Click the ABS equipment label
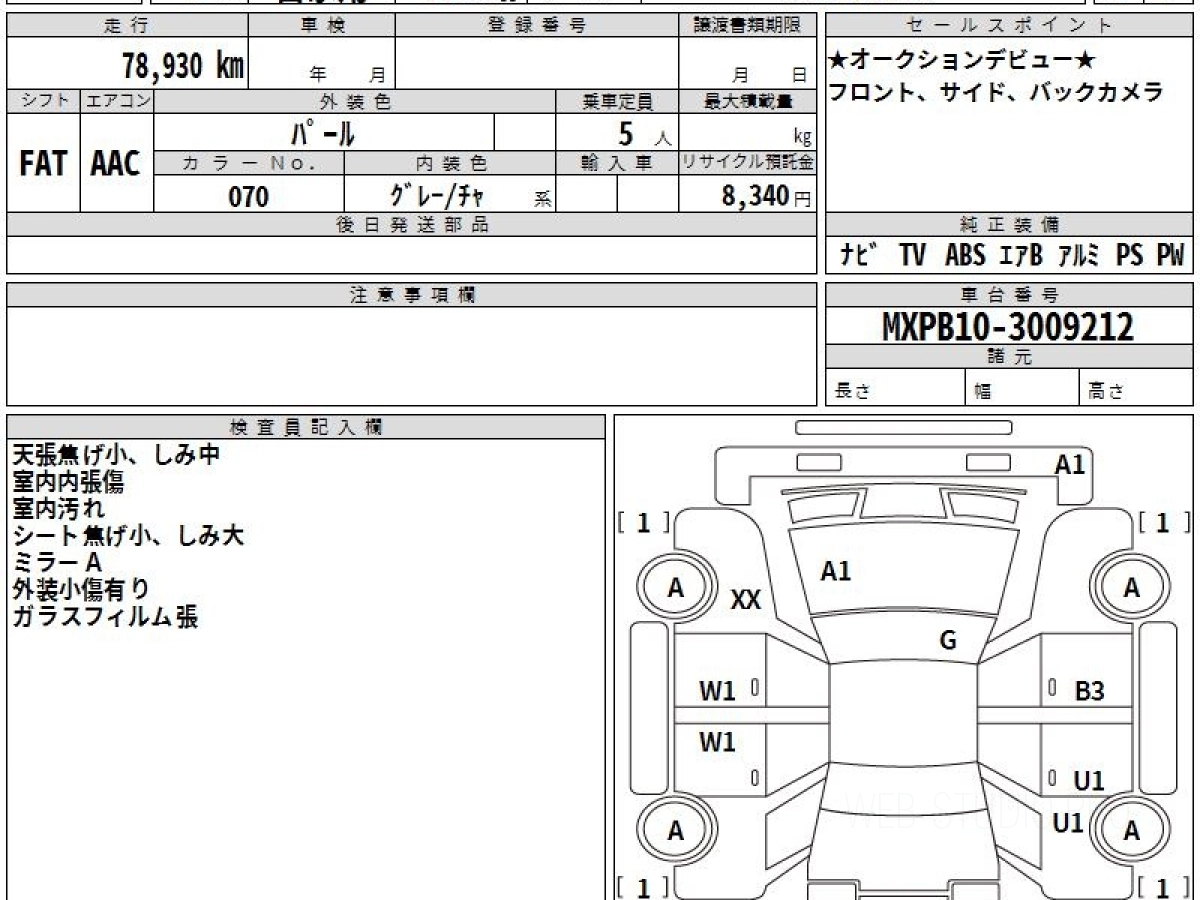Screen dimensions: 1200x900 pos(965,256)
